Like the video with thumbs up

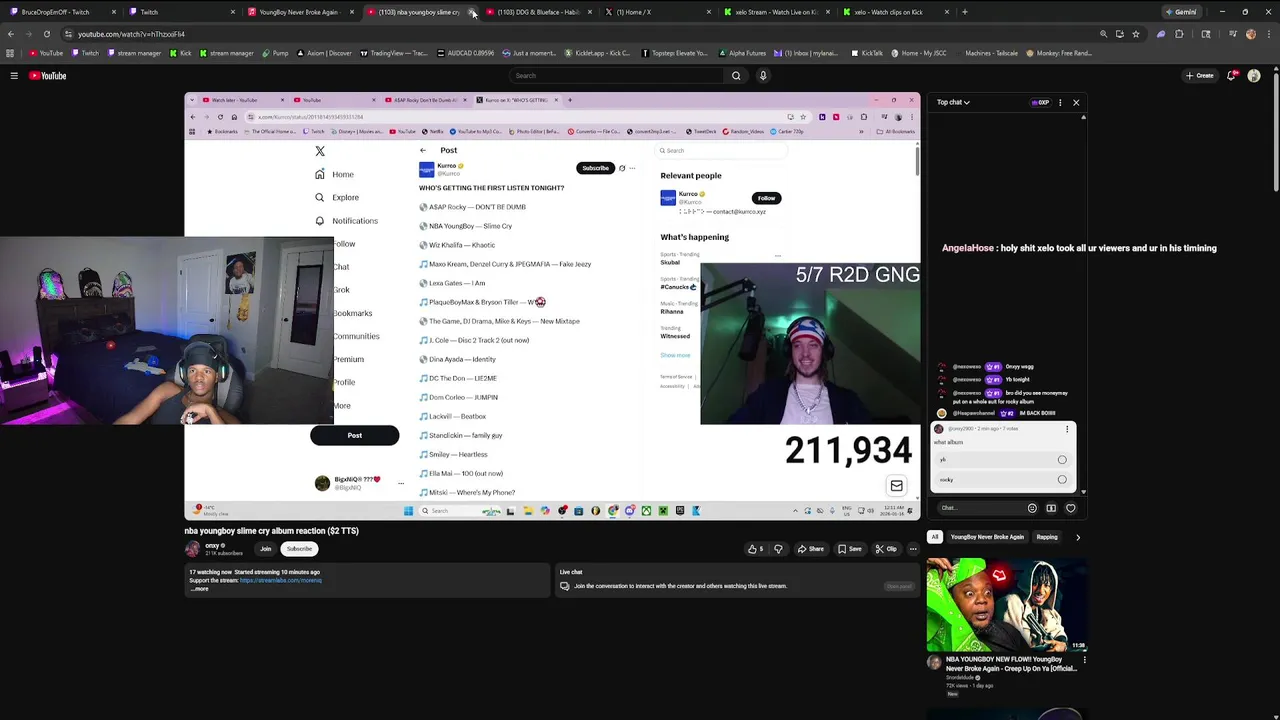tap(755, 549)
